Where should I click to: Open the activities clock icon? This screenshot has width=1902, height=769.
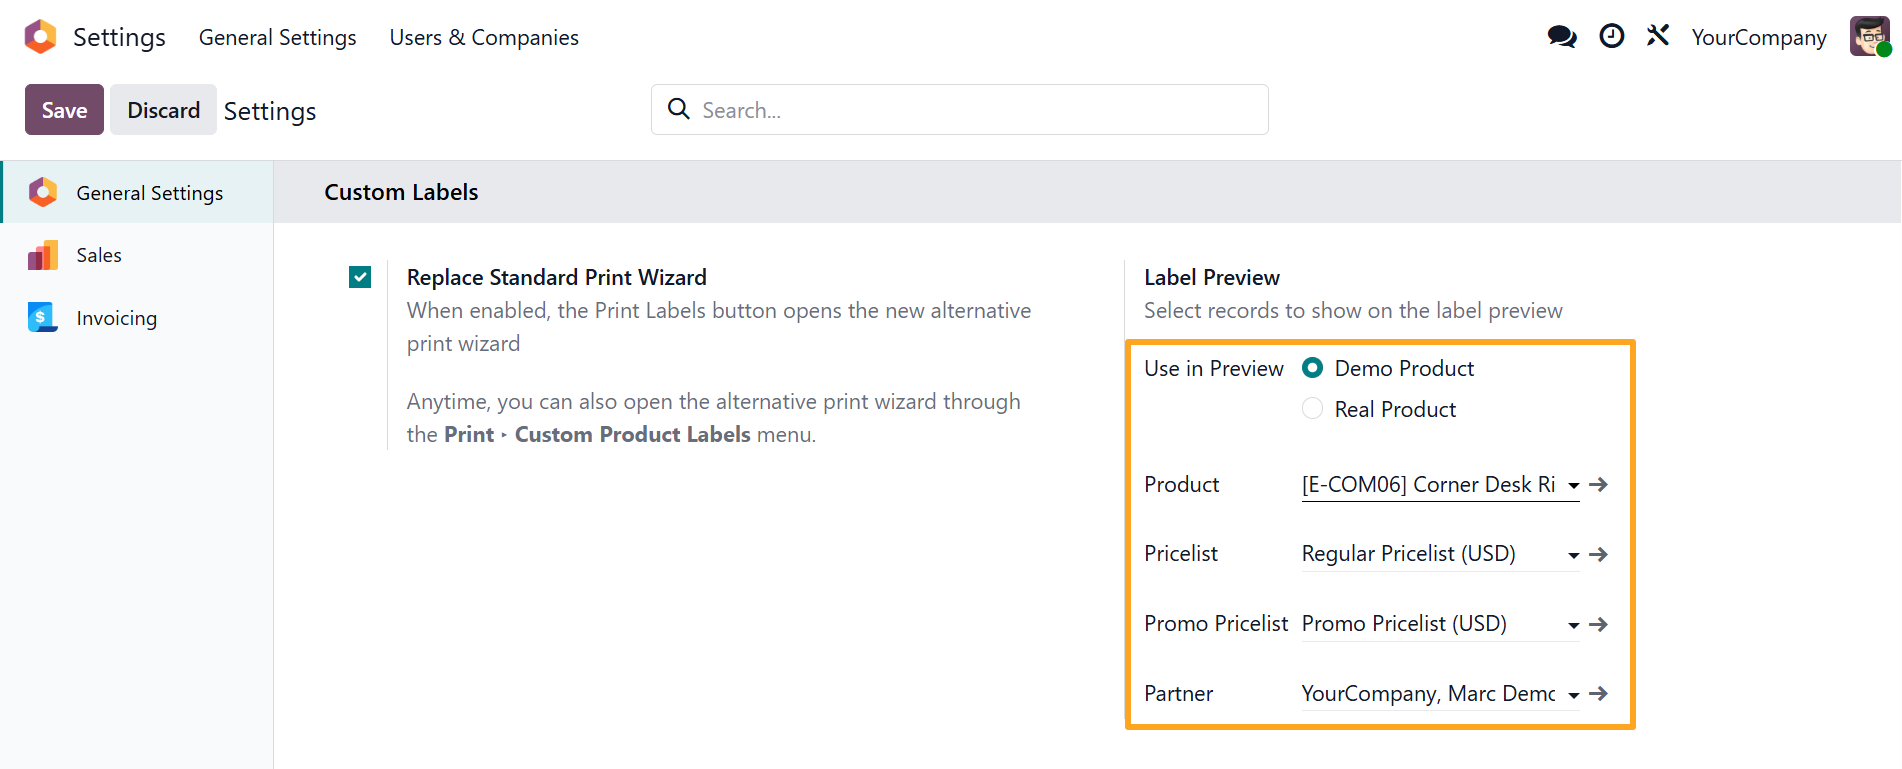[1611, 37]
